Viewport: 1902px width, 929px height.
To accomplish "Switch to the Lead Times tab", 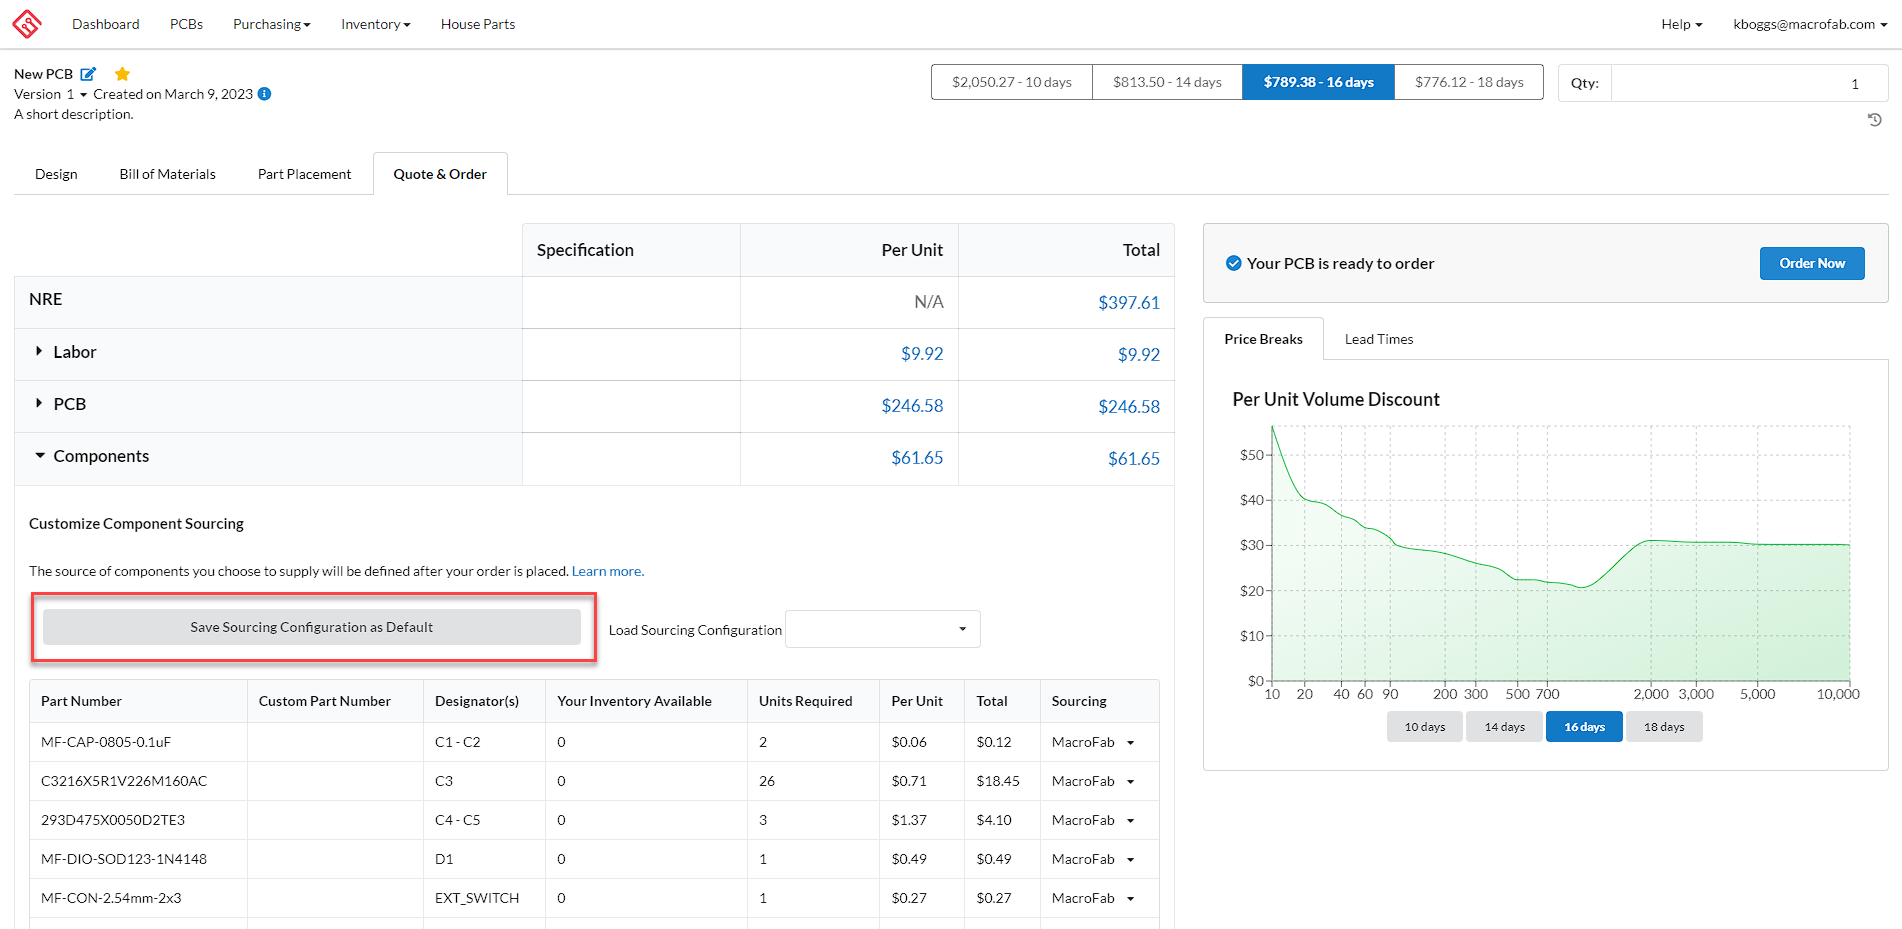I will click(x=1379, y=339).
